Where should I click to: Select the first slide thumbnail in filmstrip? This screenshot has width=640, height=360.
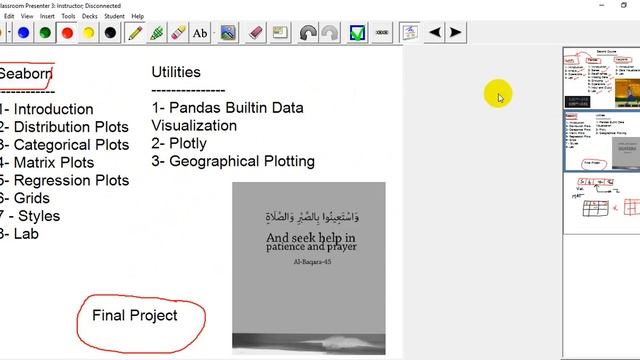pyautogui.click(x=602, y=78)
